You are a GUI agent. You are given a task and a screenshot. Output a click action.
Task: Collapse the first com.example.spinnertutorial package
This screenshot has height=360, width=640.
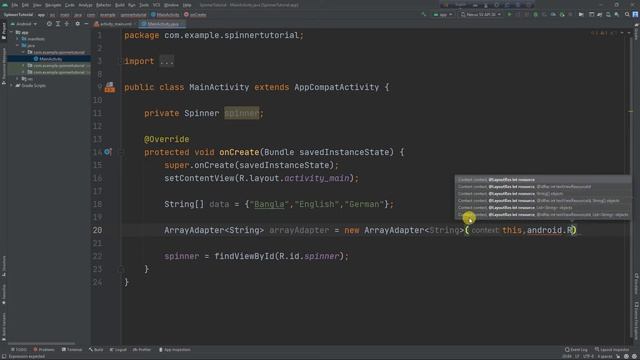[x=23, y=52]
